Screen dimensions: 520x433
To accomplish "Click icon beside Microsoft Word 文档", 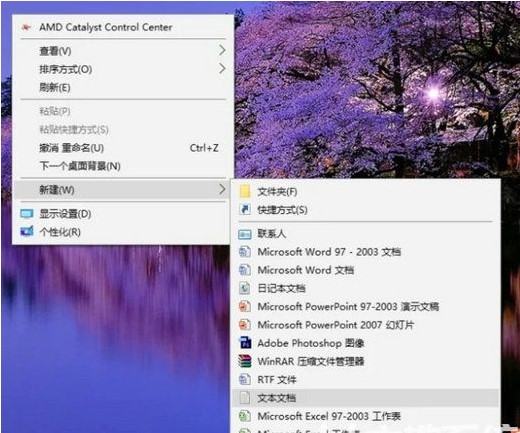I will point(245,270).
